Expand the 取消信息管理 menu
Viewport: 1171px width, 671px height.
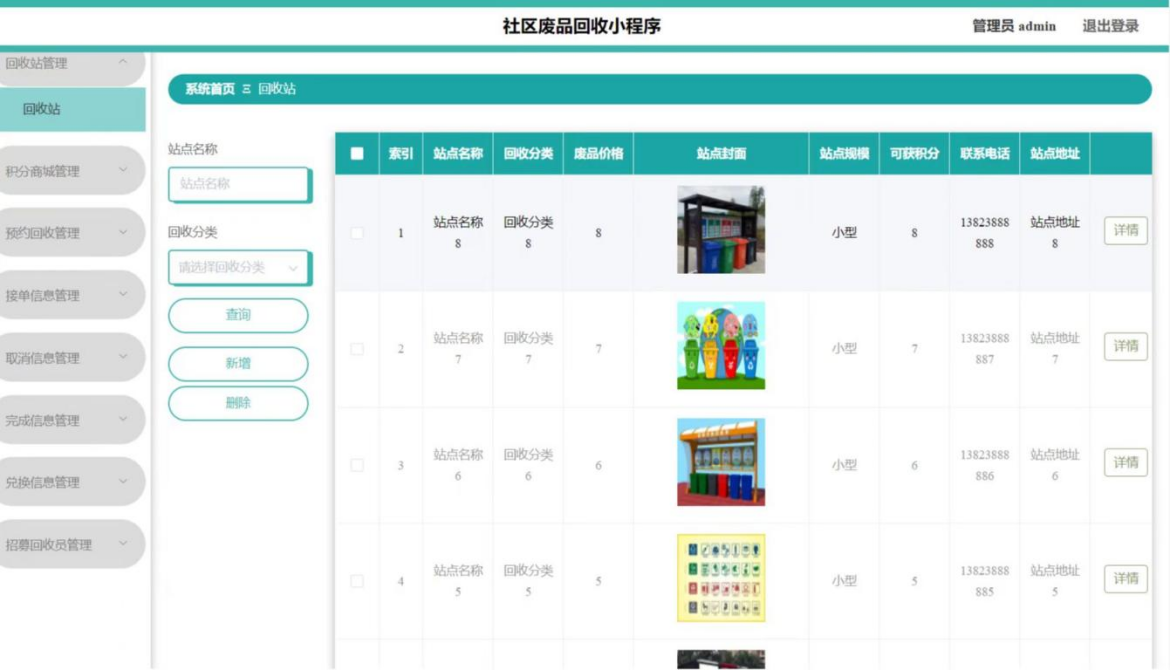(x=72, y=358)
